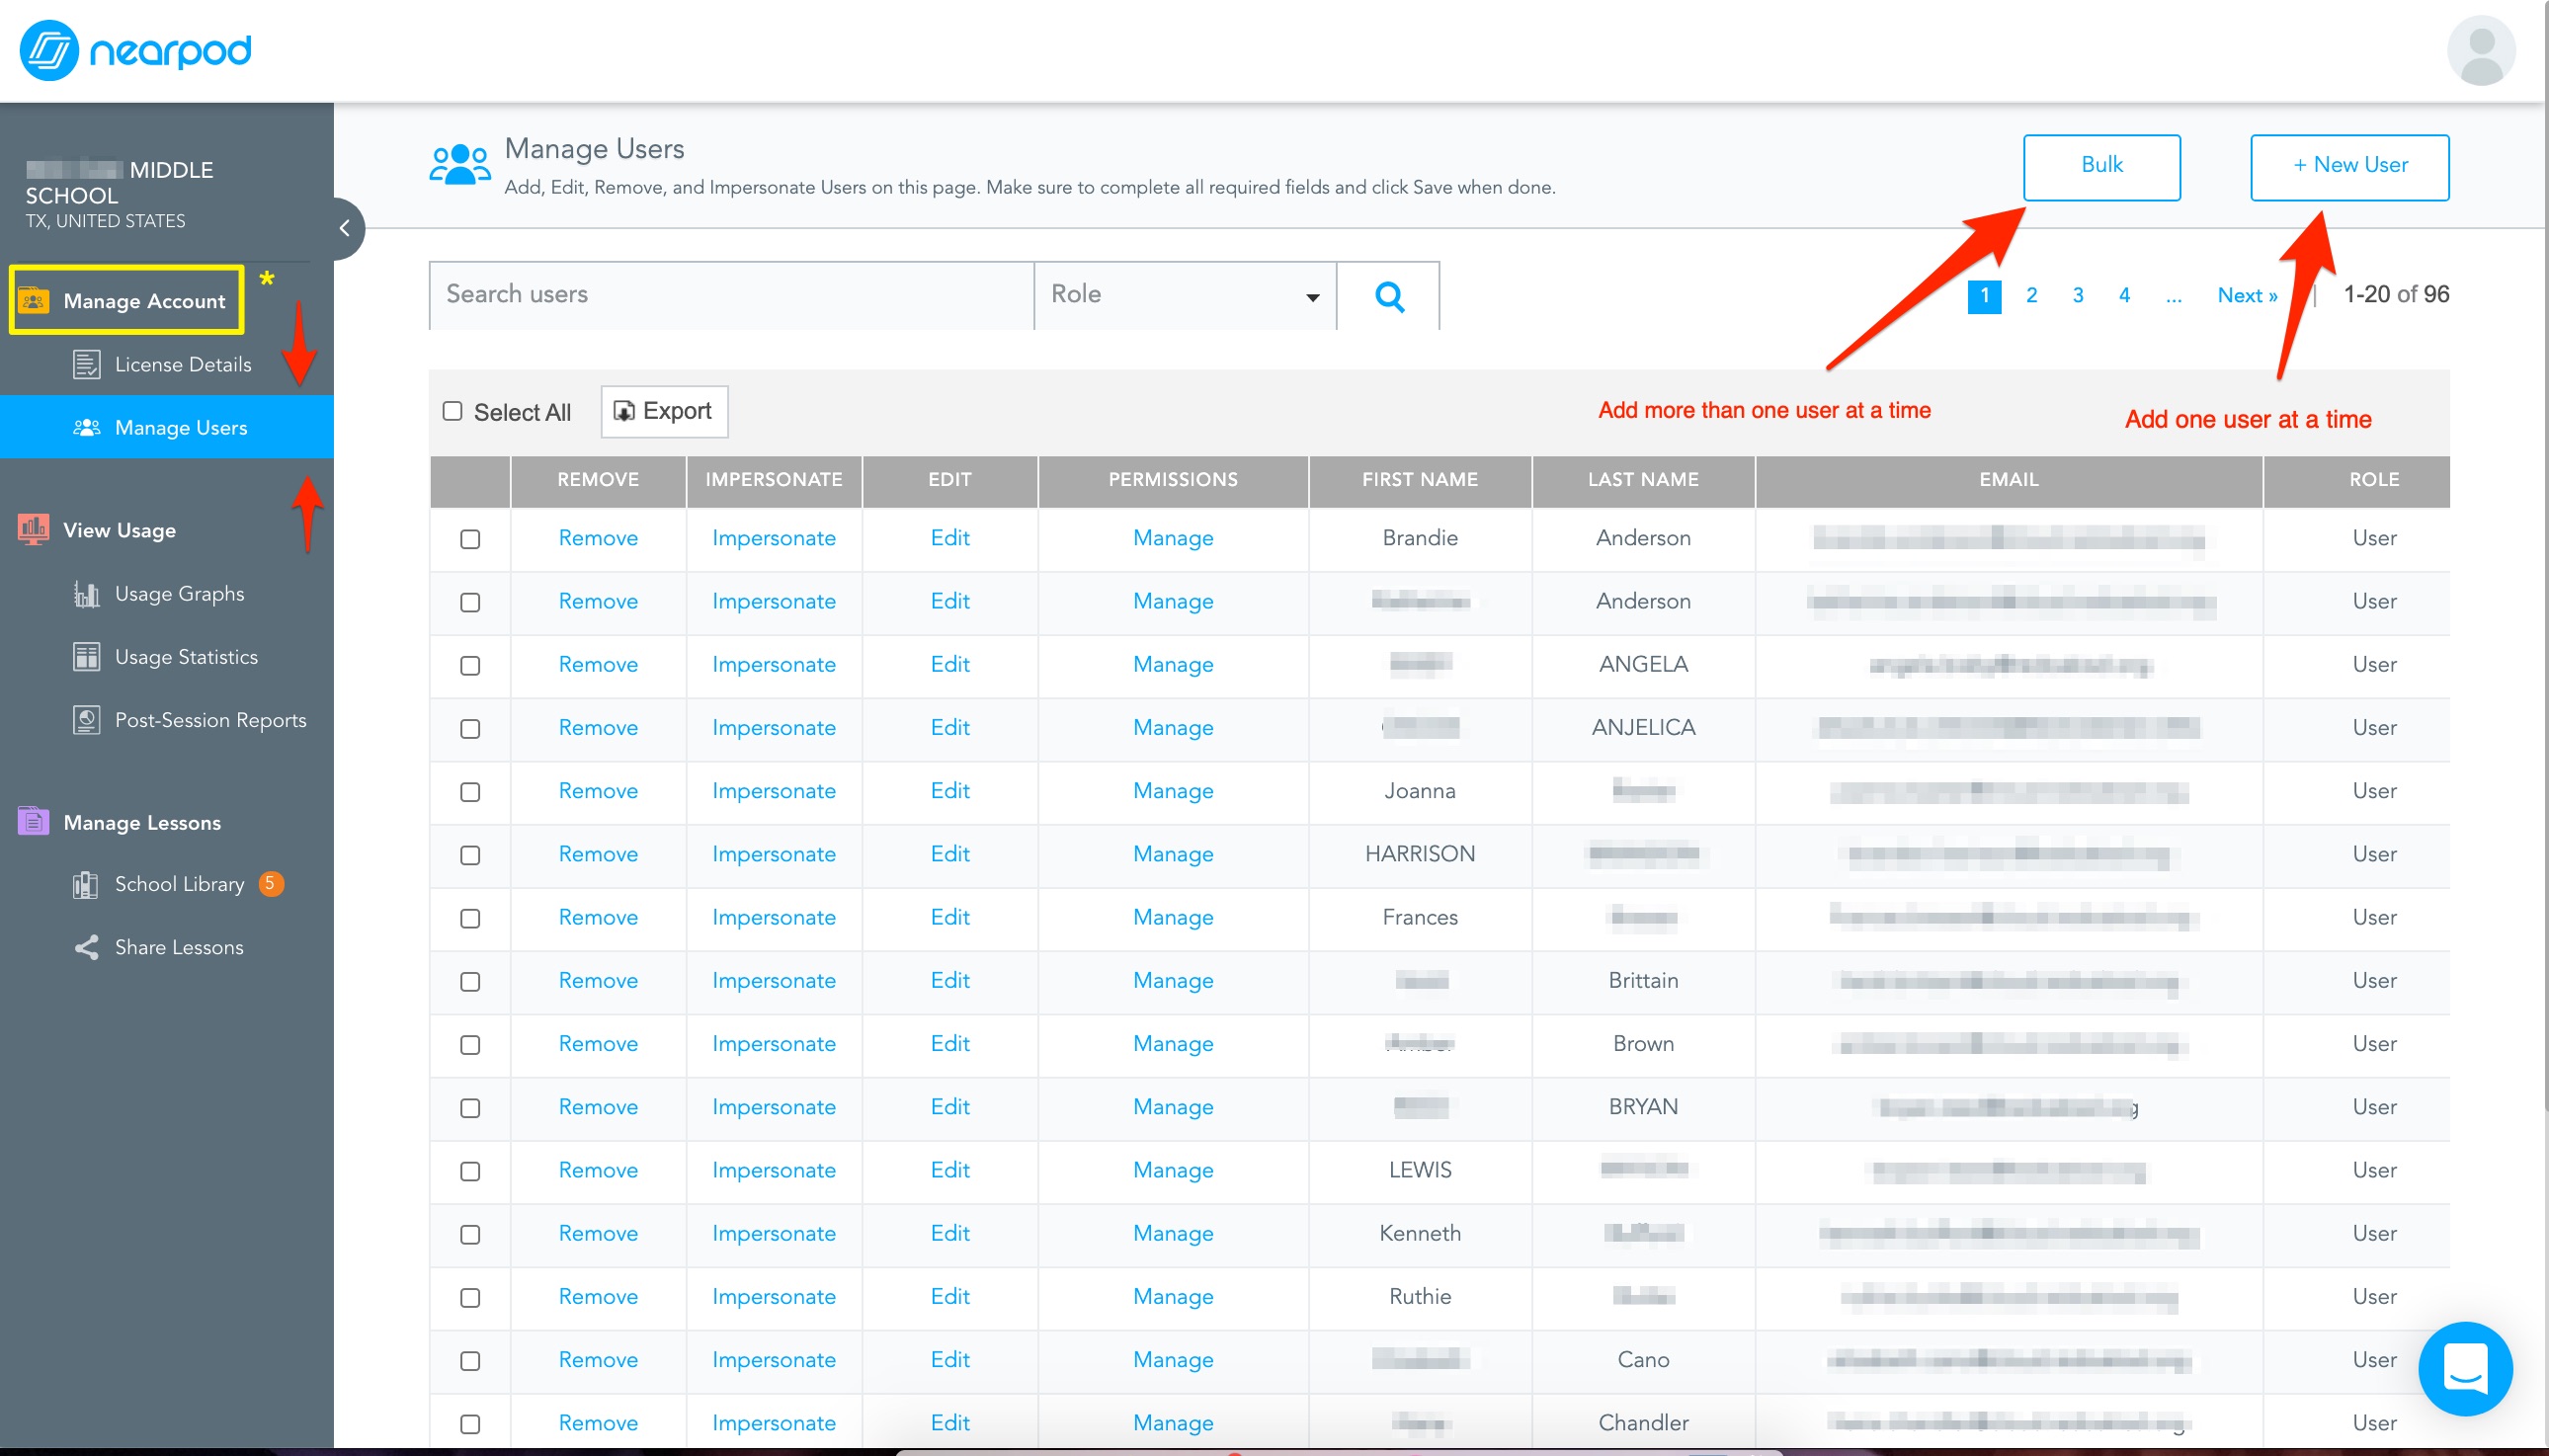This screenshot has width=2549, height=1456.
Task: Select the Manage Account icon
Action: 35,300
